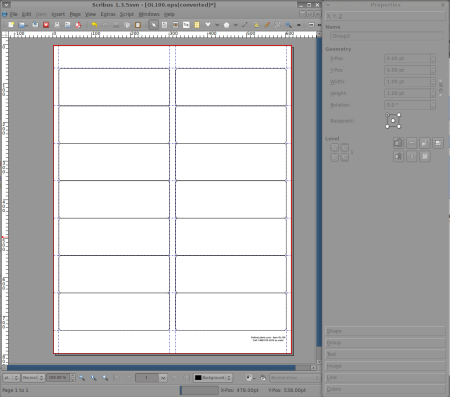Click the New document icon

click(x=11, y=25)
